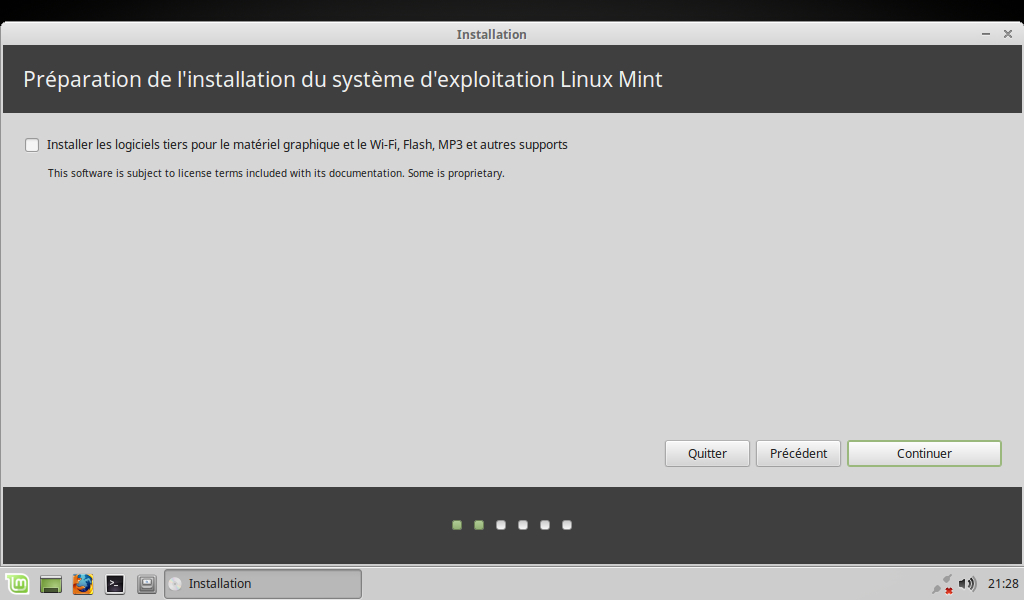This screenshot has width=1024, height=600.
Task: Click the Installation window title text
Action: click(x=491, y=35)
